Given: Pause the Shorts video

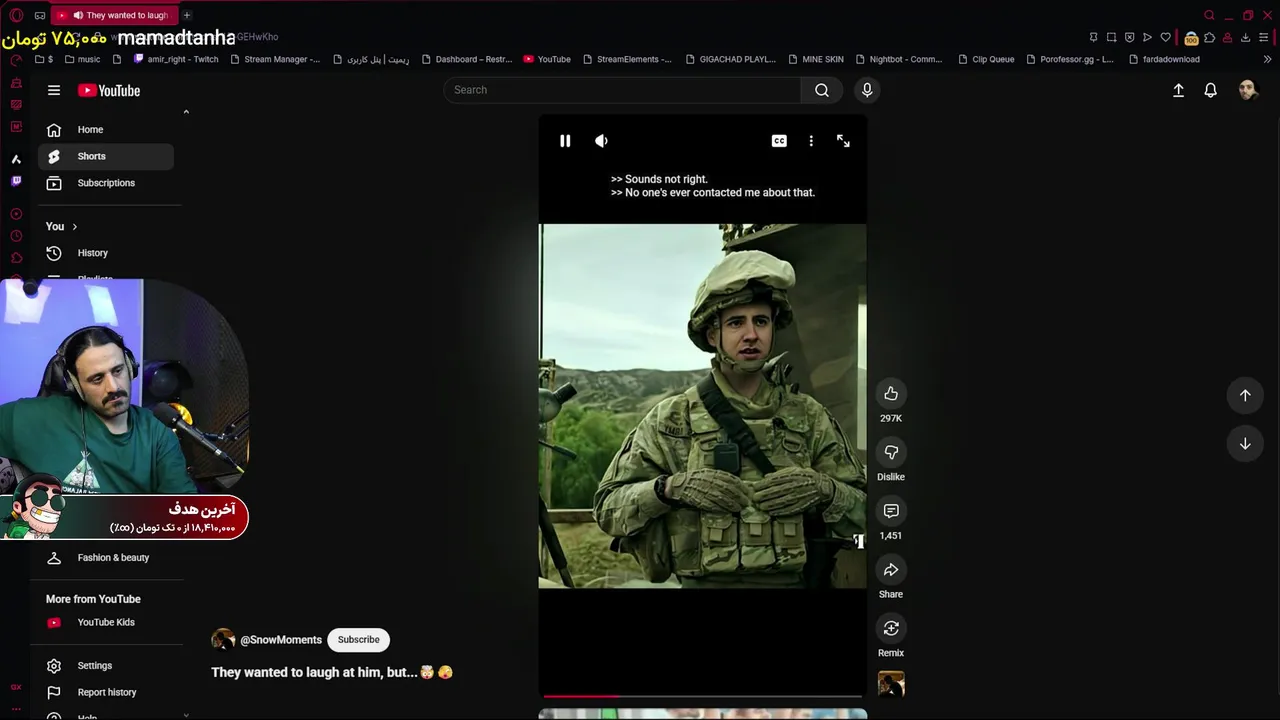Looking at the screenshot, I should tap(565, 141).
